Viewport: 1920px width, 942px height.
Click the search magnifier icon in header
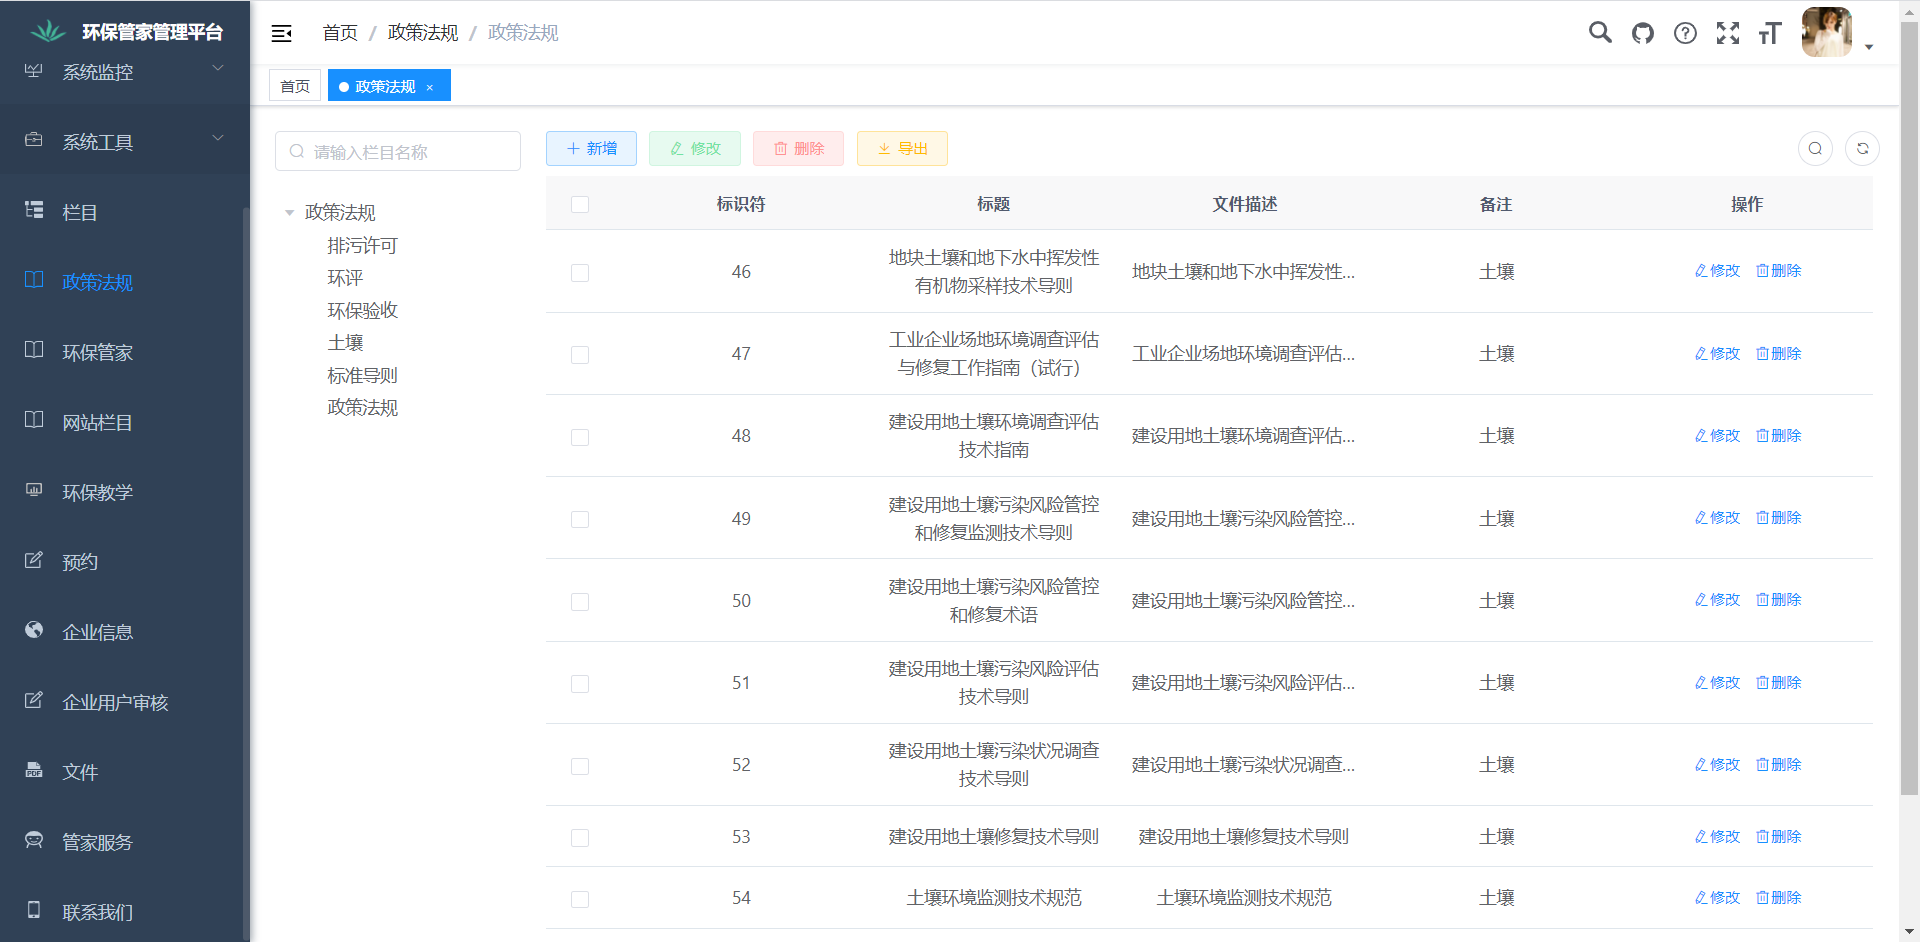(x=1600, y=33)
